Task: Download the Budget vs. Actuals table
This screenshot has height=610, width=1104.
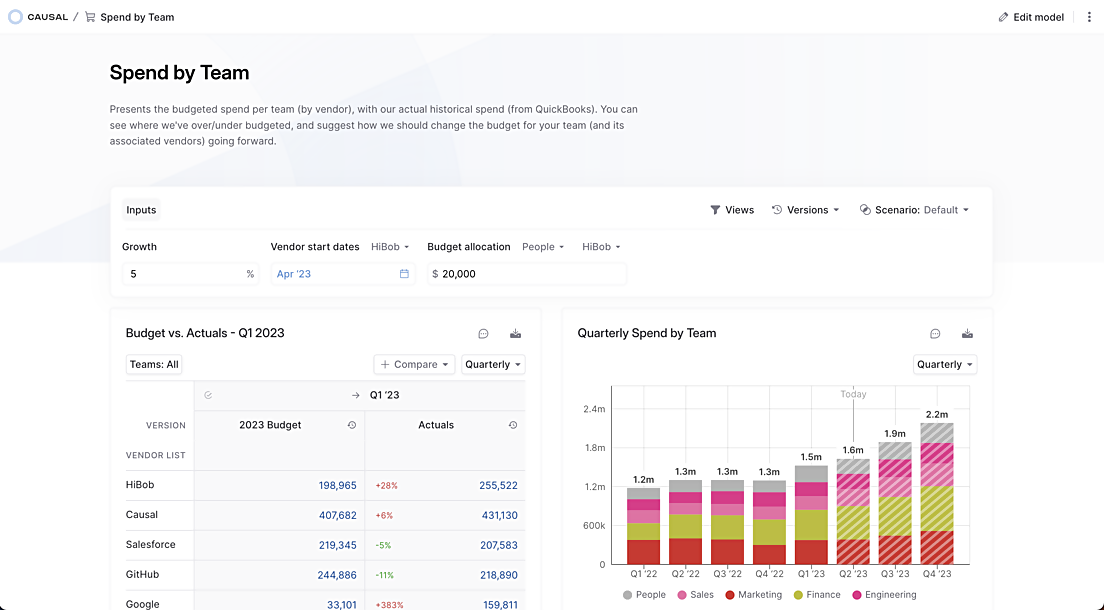Action: click(515, 334)
